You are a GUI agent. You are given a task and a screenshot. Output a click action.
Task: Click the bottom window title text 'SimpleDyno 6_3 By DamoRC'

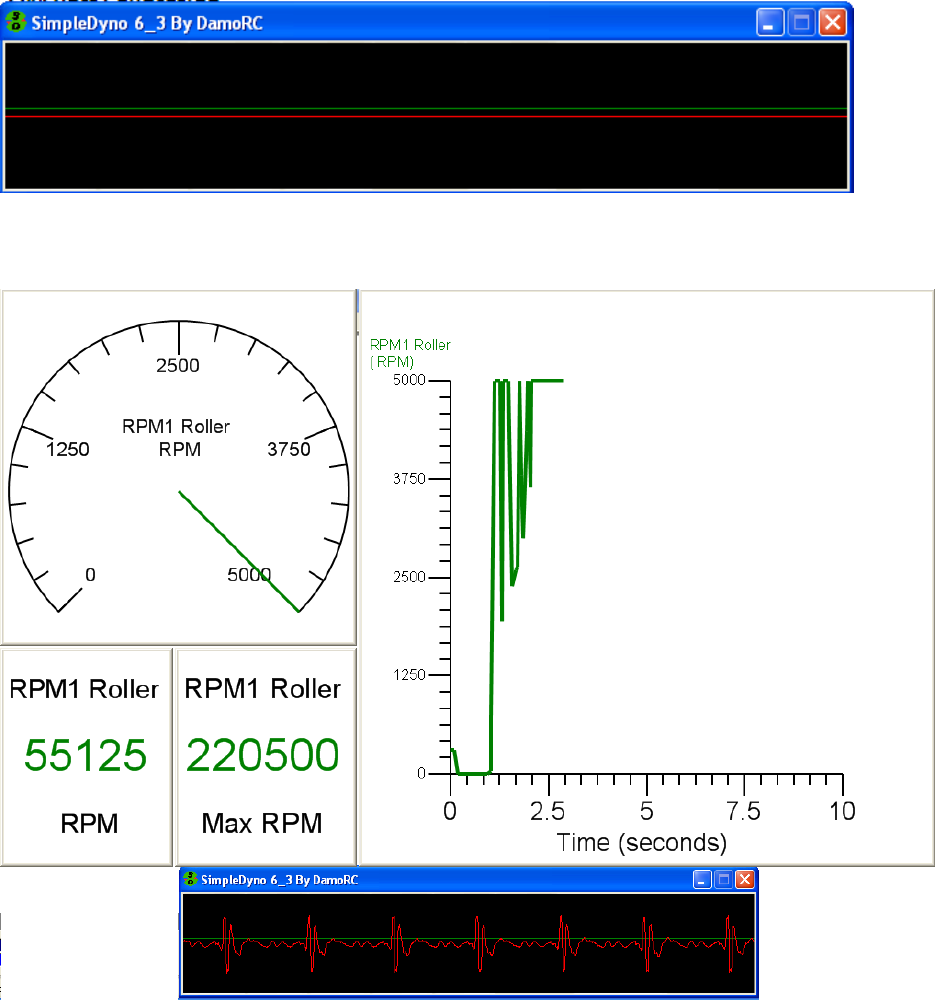[x=279, y=880]
